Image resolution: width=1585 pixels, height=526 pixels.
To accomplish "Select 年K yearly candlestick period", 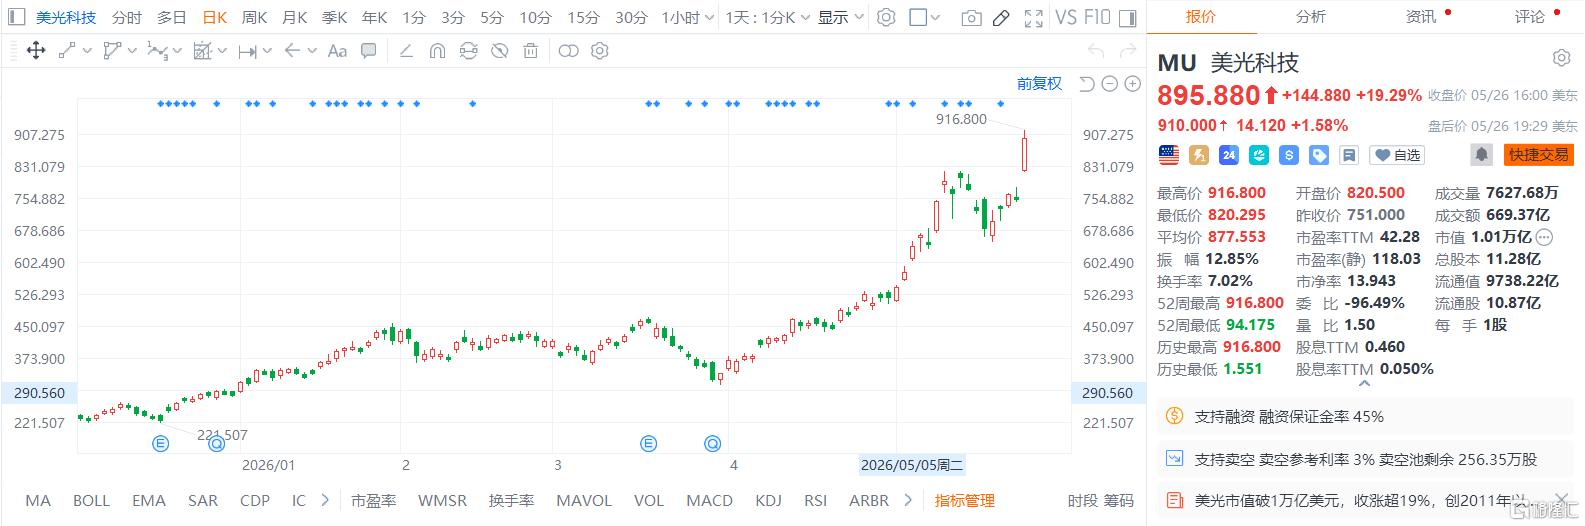I will click(374, 17).
